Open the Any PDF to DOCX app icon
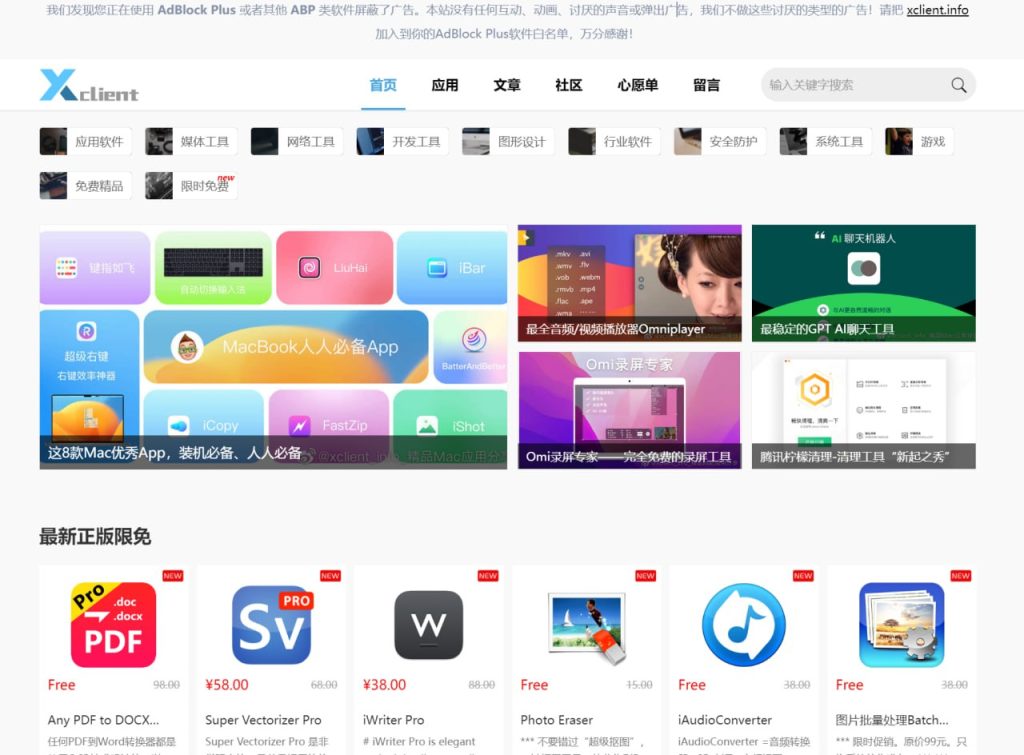 (x=114, y=624)
